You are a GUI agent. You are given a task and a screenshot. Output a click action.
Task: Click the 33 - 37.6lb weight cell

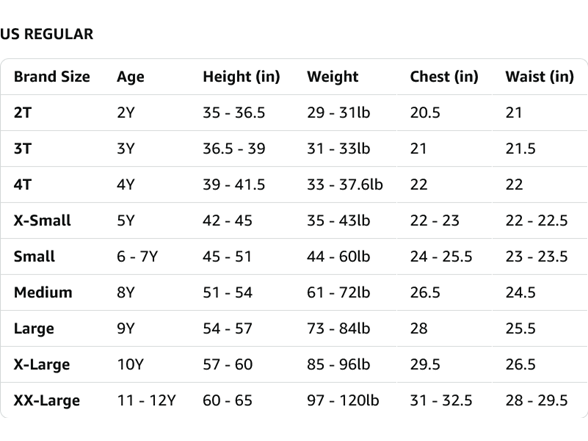(x=345, y=184)
